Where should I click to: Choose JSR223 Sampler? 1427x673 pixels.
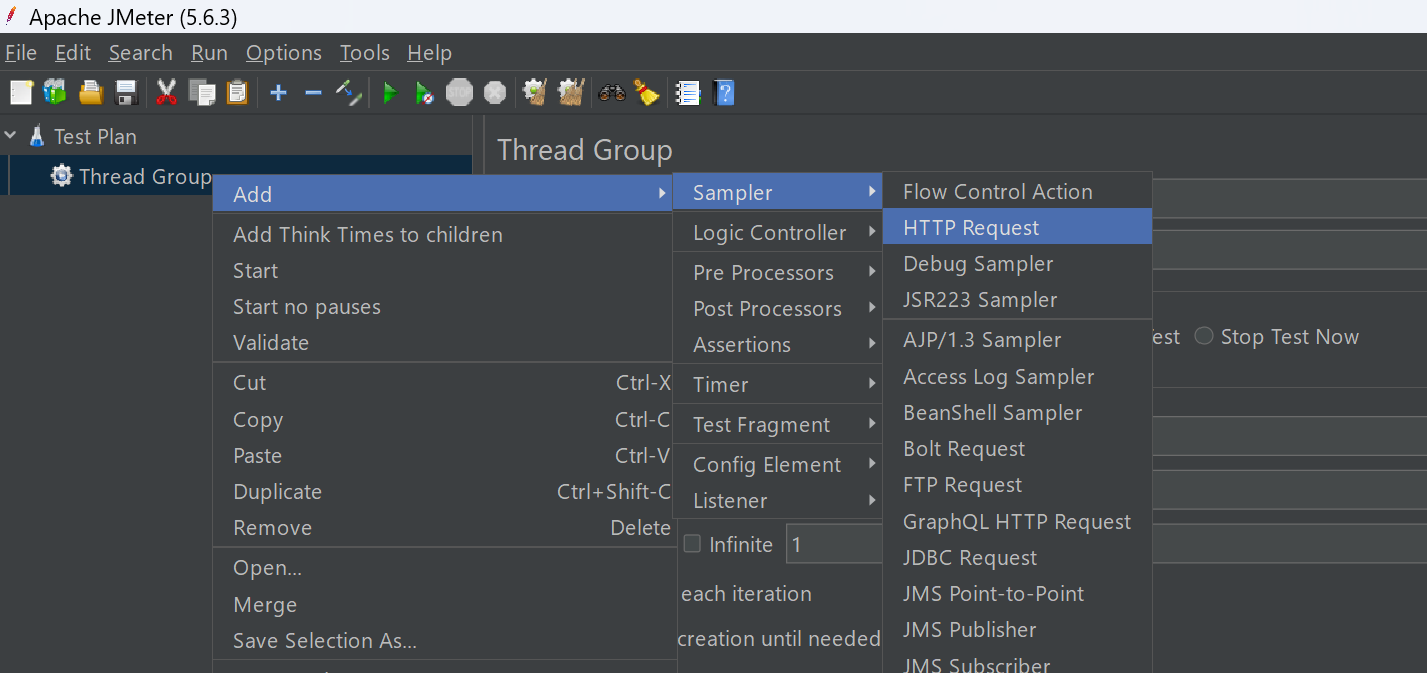pos(1018,300)
